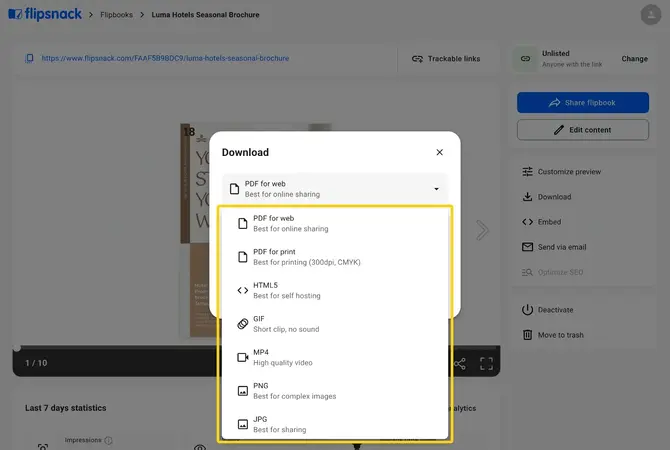Screen dimensions: 670x450
Task: Click the Share flipbook button
Action: pyautogui.click(x=583, y=103)
